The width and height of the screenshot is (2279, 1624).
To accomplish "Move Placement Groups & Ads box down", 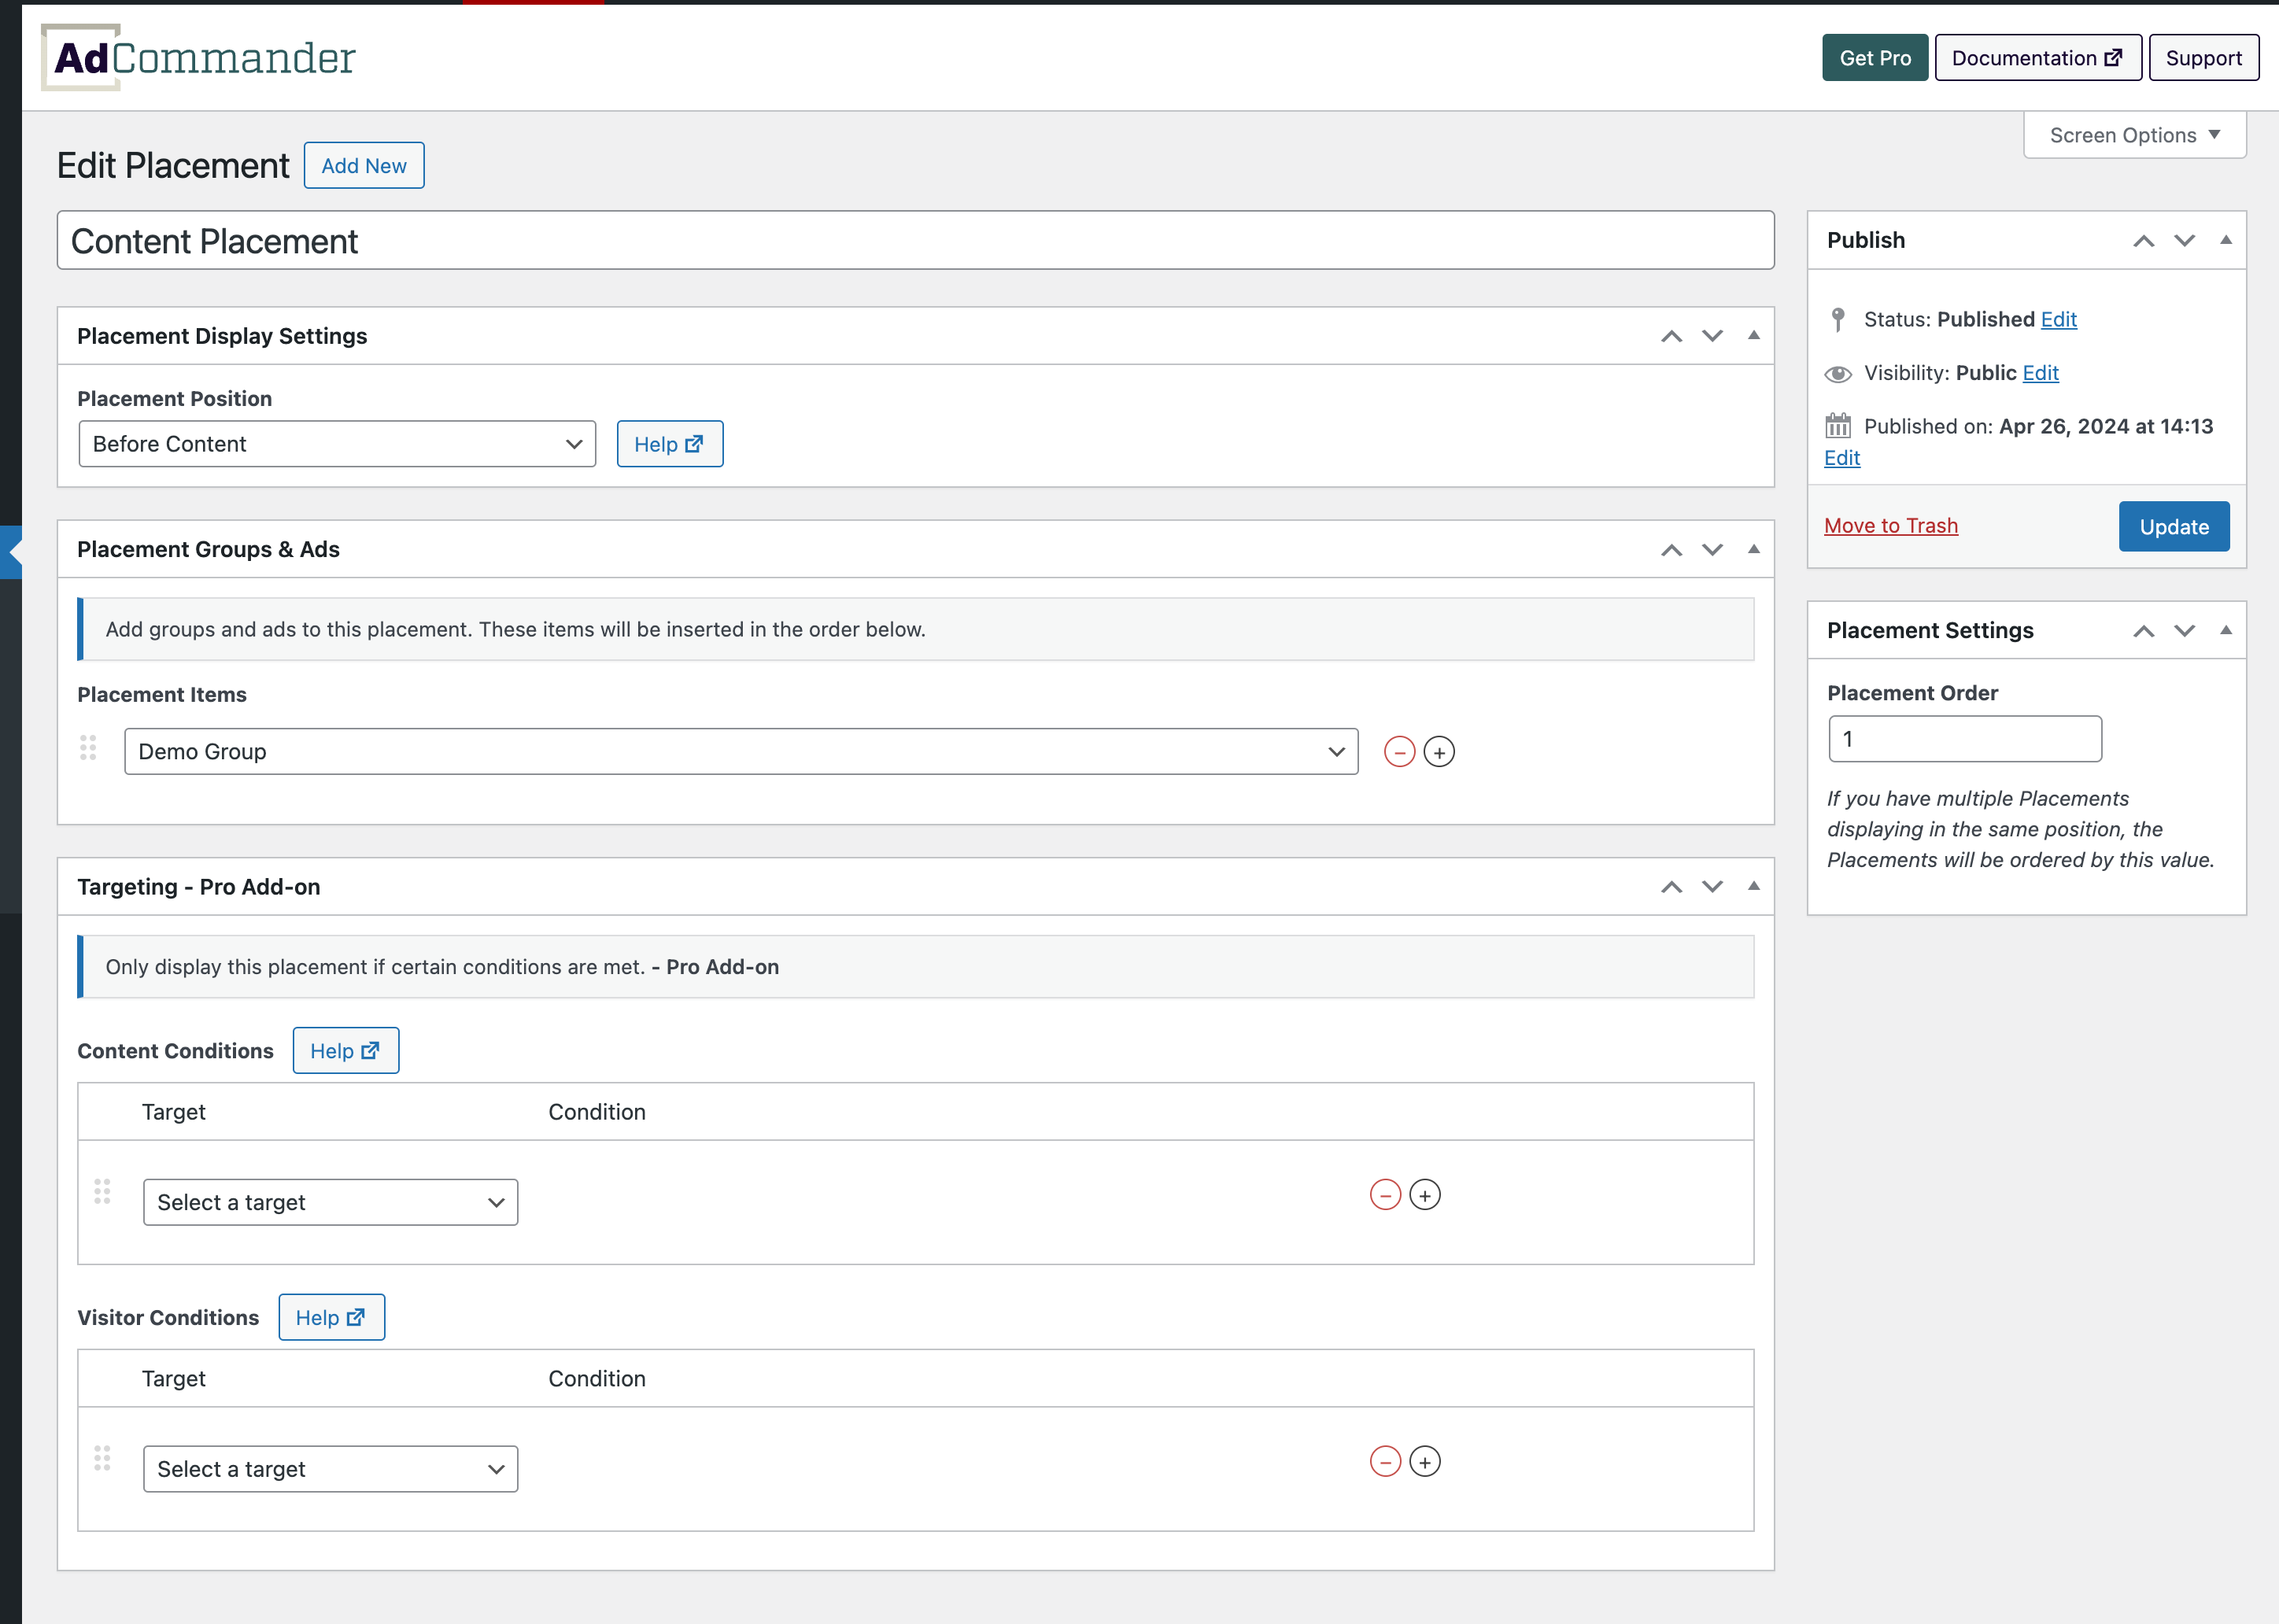I will [x=1712, y=549].
